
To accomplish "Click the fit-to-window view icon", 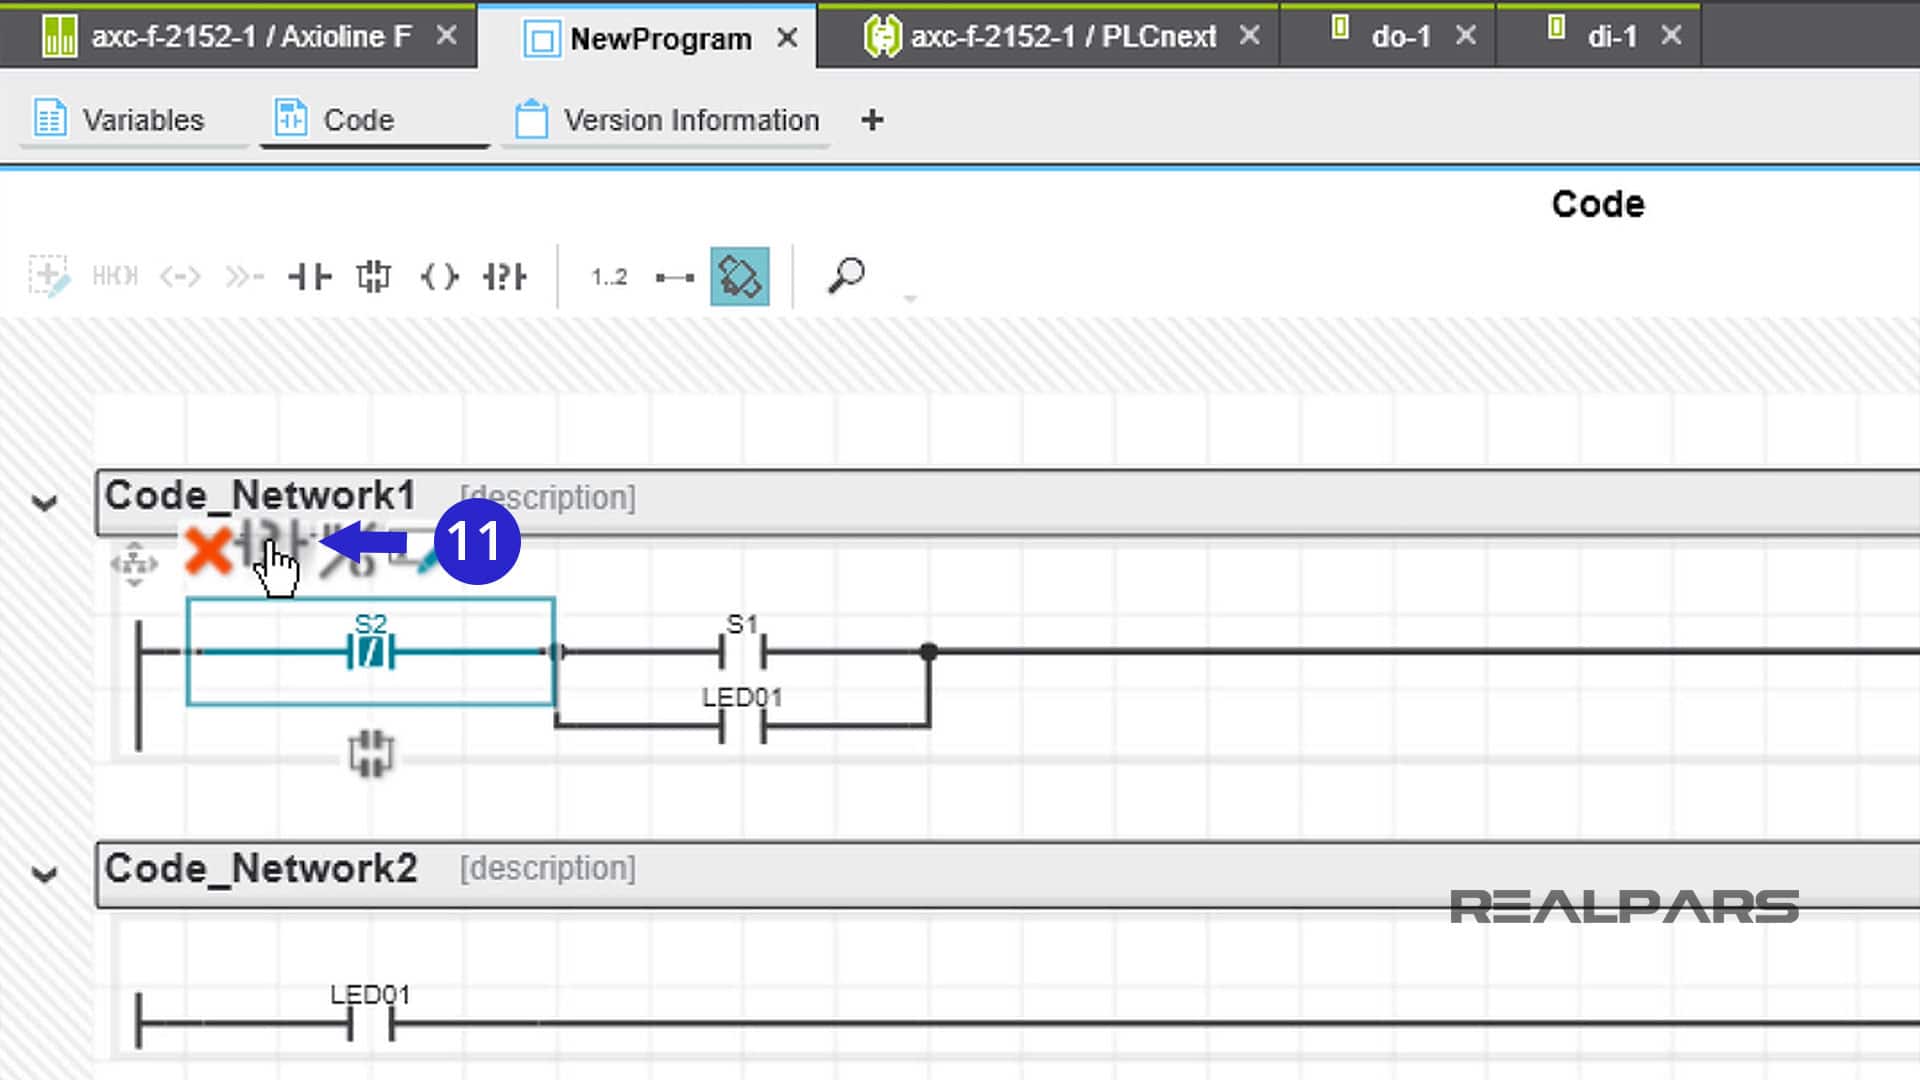I will click(x=738, y=276).
